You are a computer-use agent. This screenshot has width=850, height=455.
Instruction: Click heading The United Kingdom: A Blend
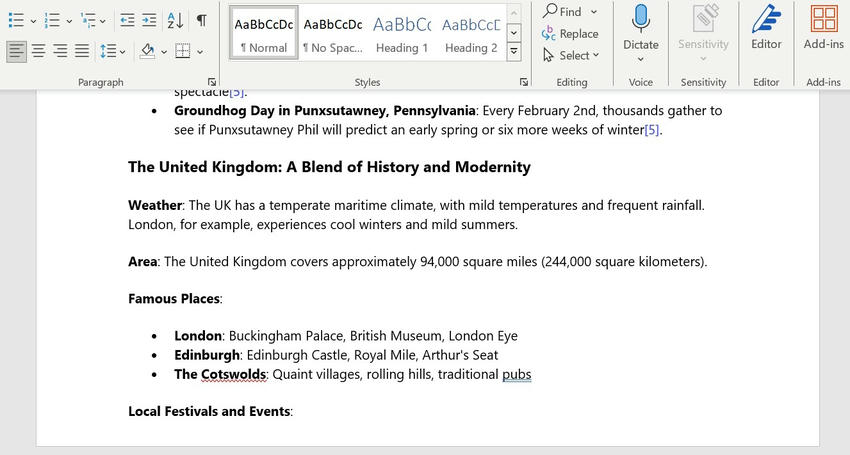[x=329, y=167]
